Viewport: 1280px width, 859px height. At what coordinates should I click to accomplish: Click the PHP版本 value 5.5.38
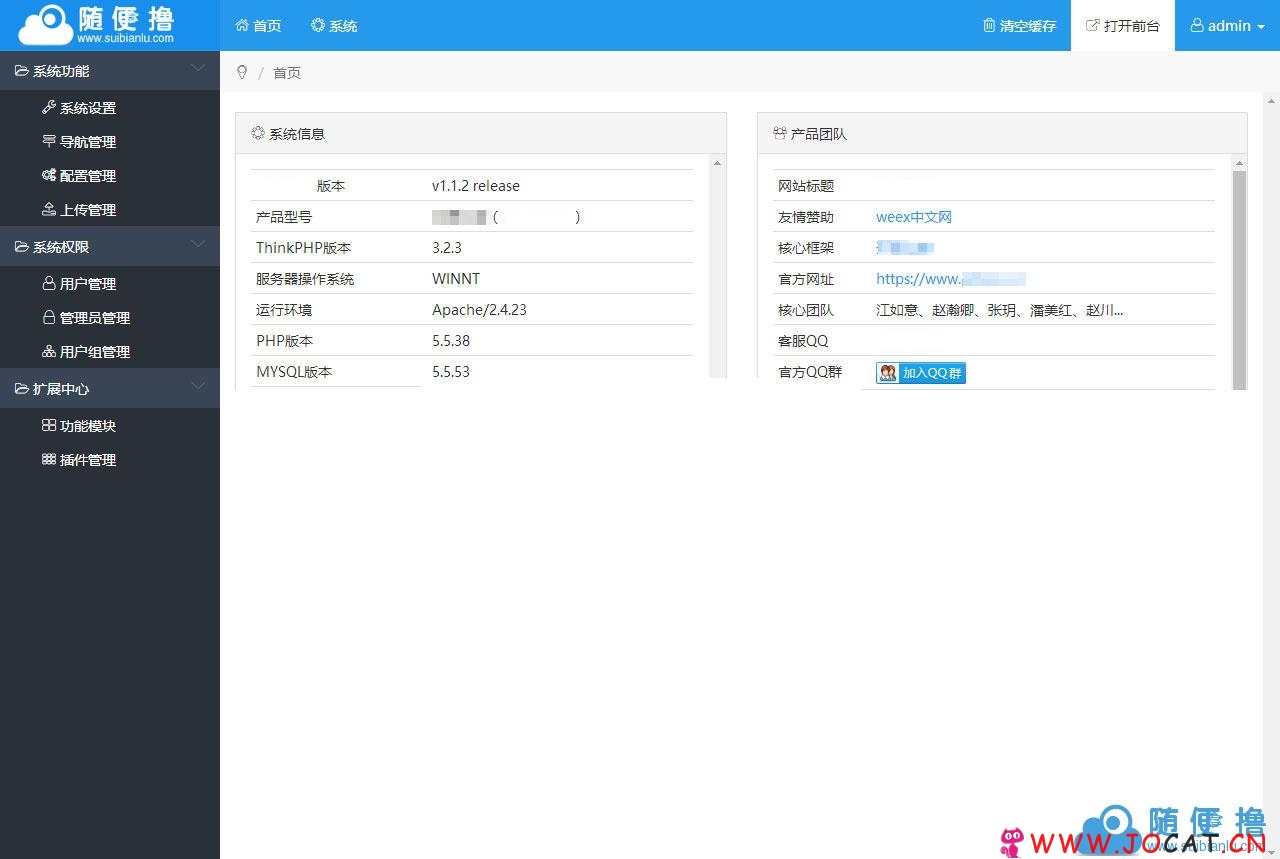coord(451,341)
